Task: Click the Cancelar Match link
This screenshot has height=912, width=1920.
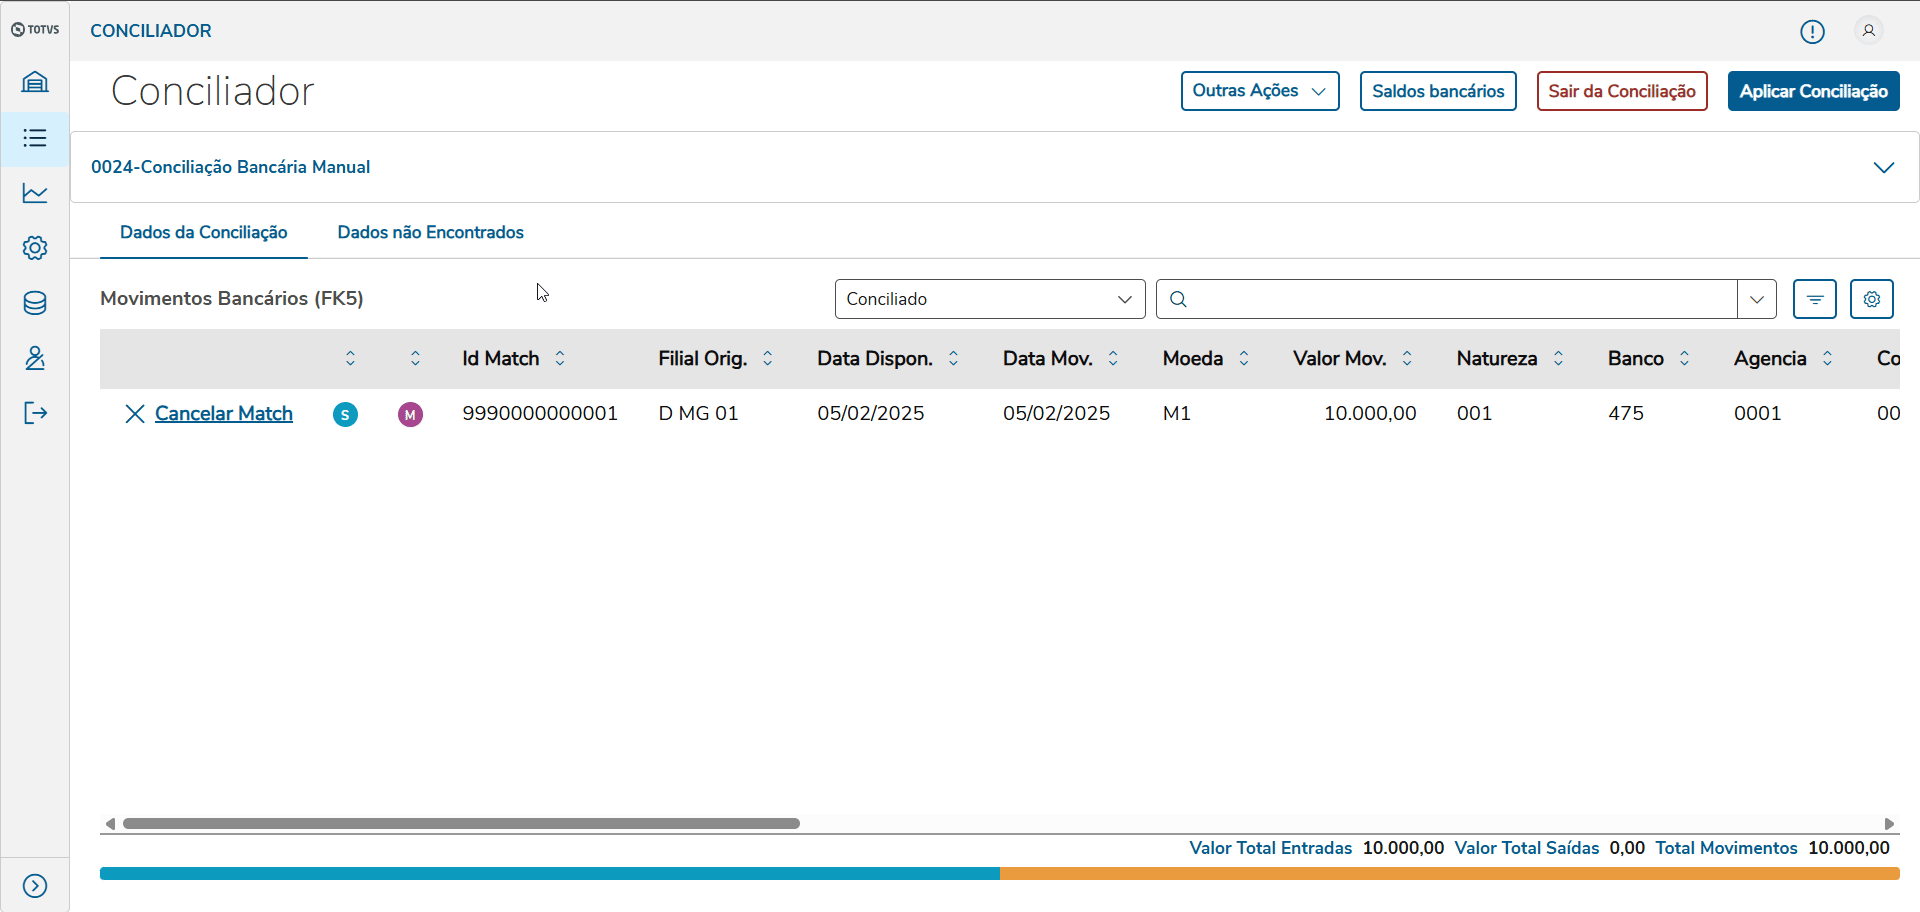Action: click(x=224, y=414)
